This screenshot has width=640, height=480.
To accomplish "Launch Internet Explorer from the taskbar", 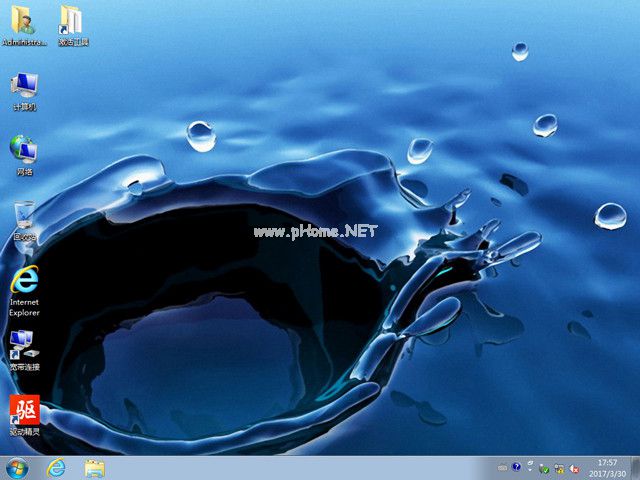I will [56, 468].
